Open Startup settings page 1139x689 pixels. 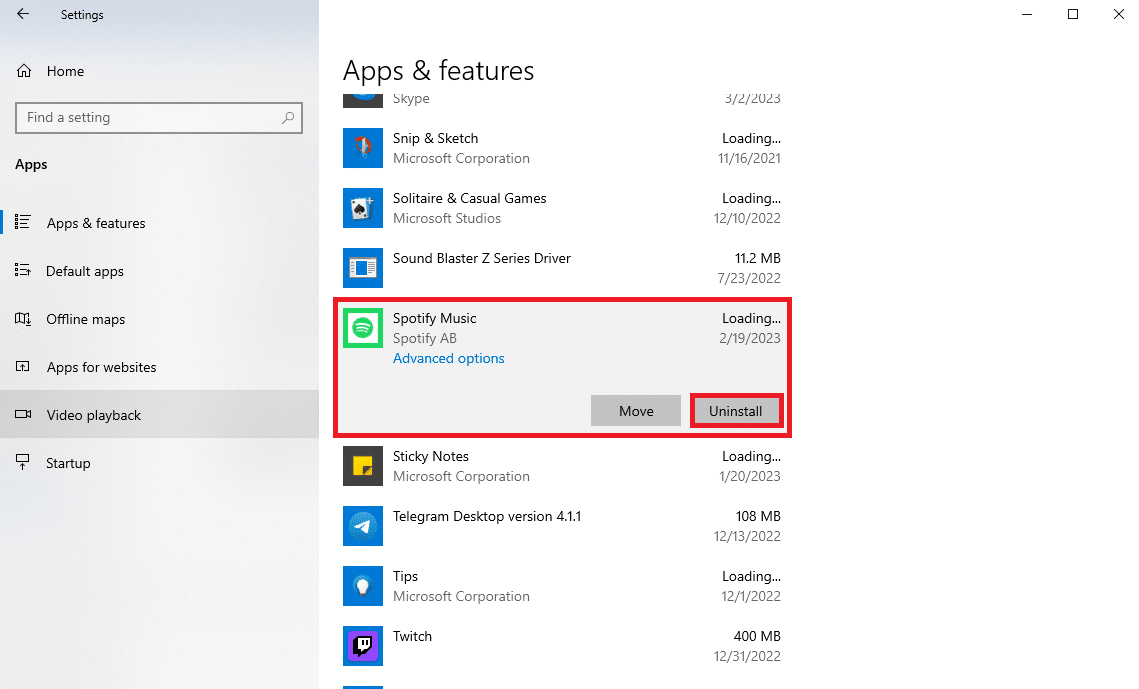click(159, 462)
